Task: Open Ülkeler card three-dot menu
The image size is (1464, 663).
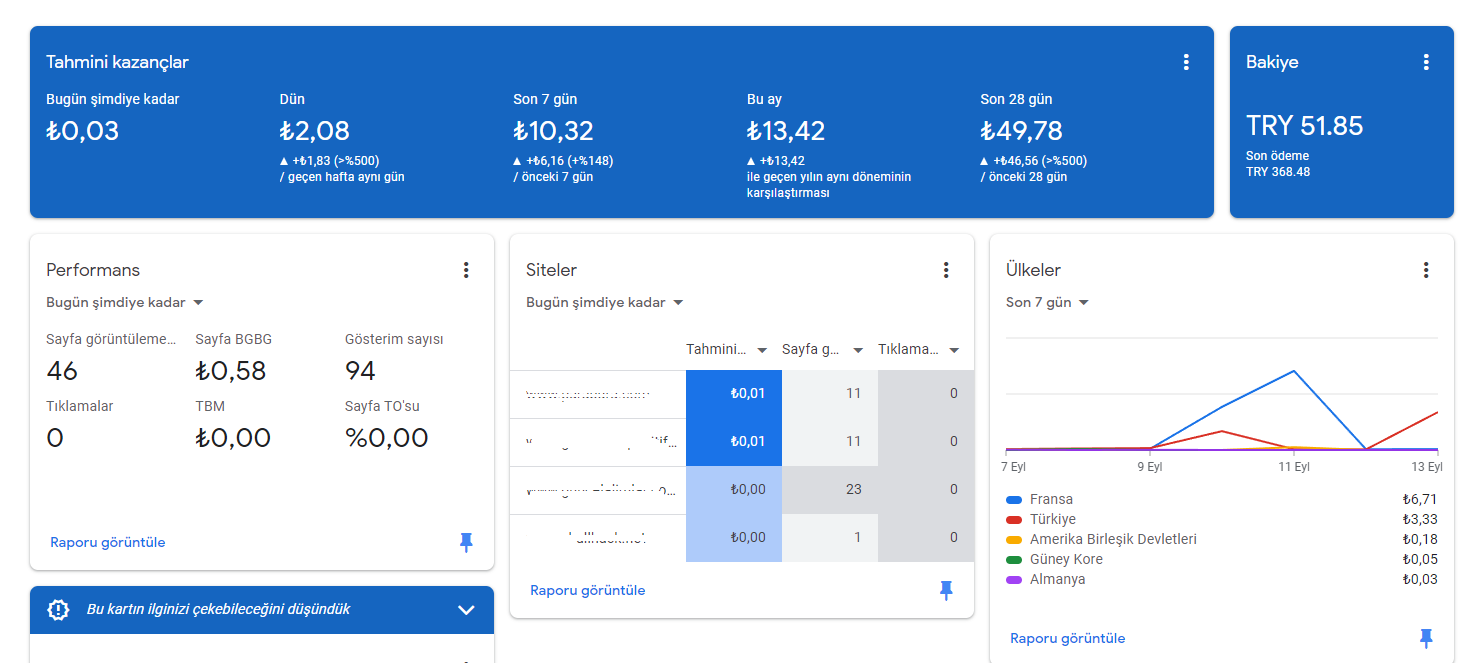Action: [1426, 270]
